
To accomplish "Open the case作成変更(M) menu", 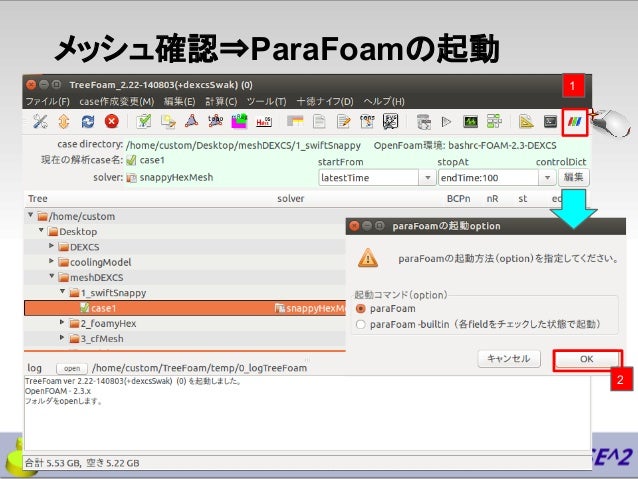I will click(x=117, y=101).
